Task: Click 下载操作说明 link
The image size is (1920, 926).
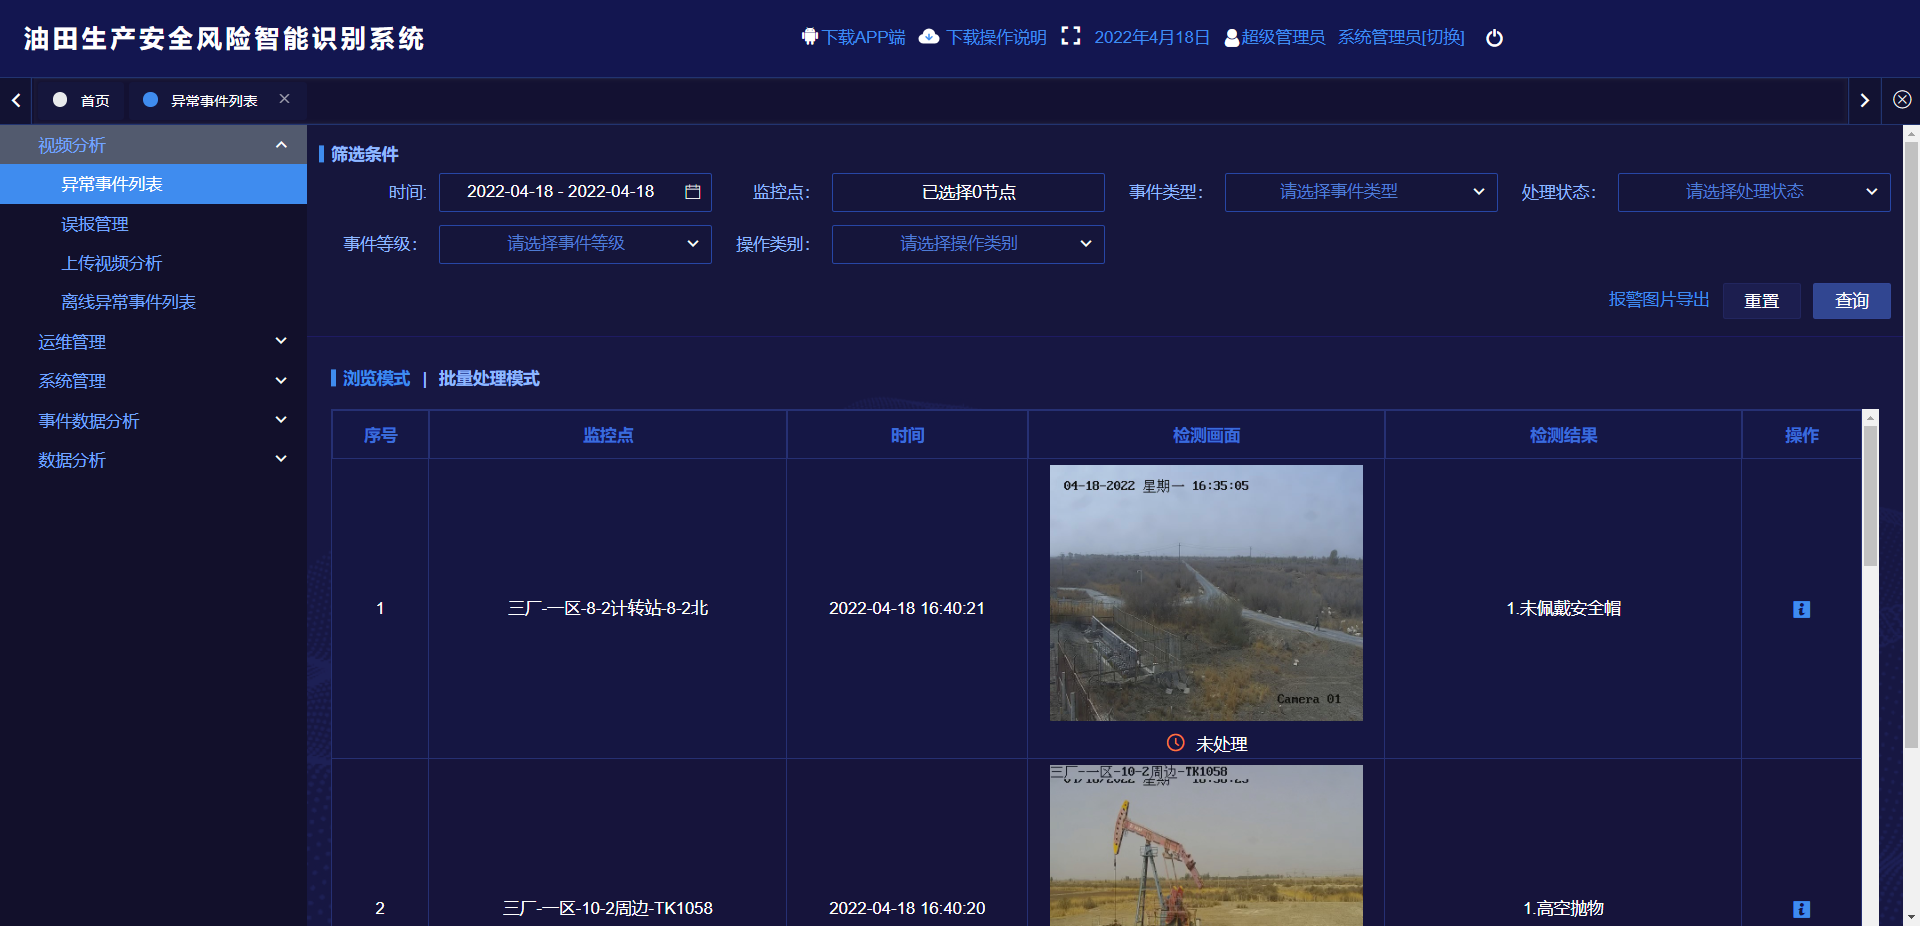Action: pyautogui.click(x=996, y=37)
